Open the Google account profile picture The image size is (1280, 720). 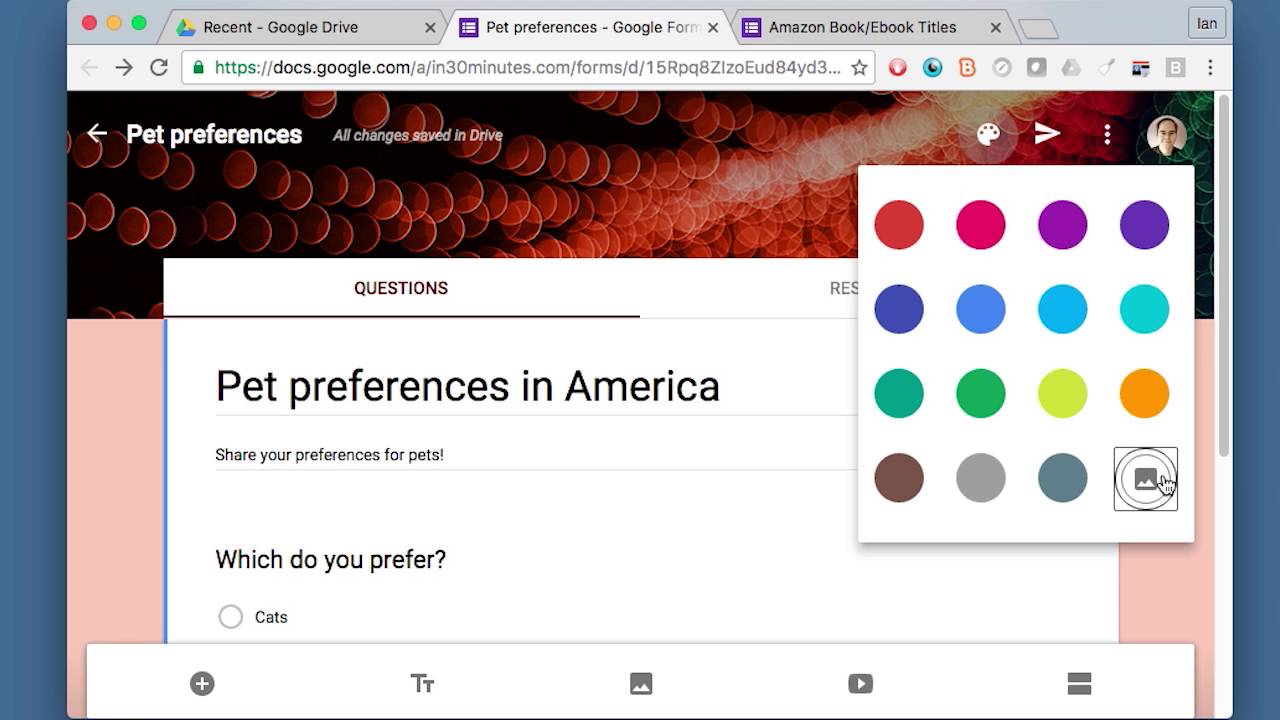click(1166, 134)
